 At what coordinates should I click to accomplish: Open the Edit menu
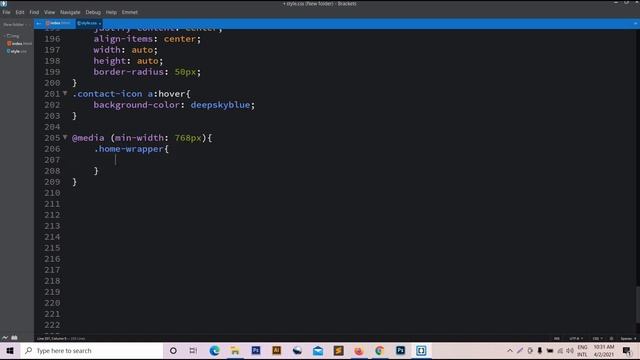point(20,12)
